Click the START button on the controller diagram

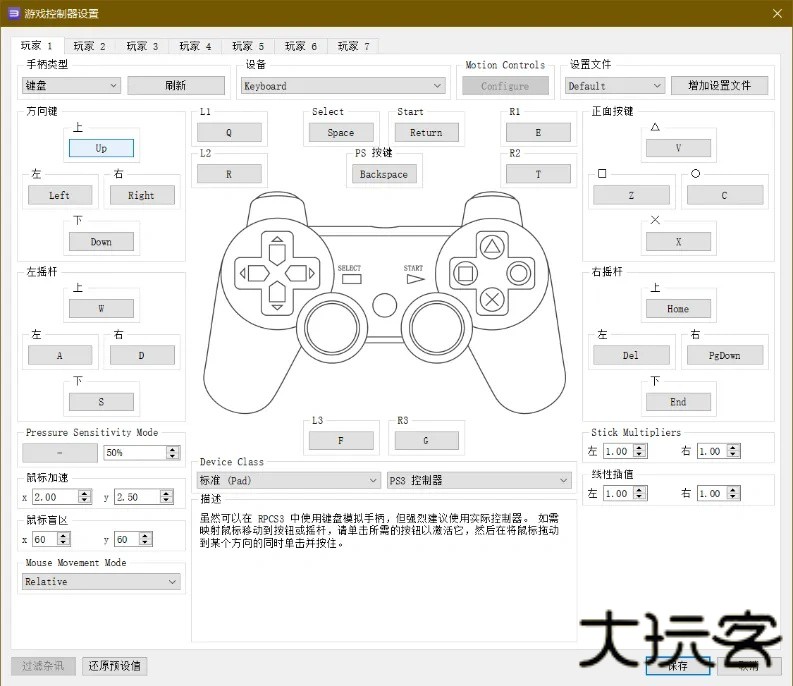[x=415, y=279]
